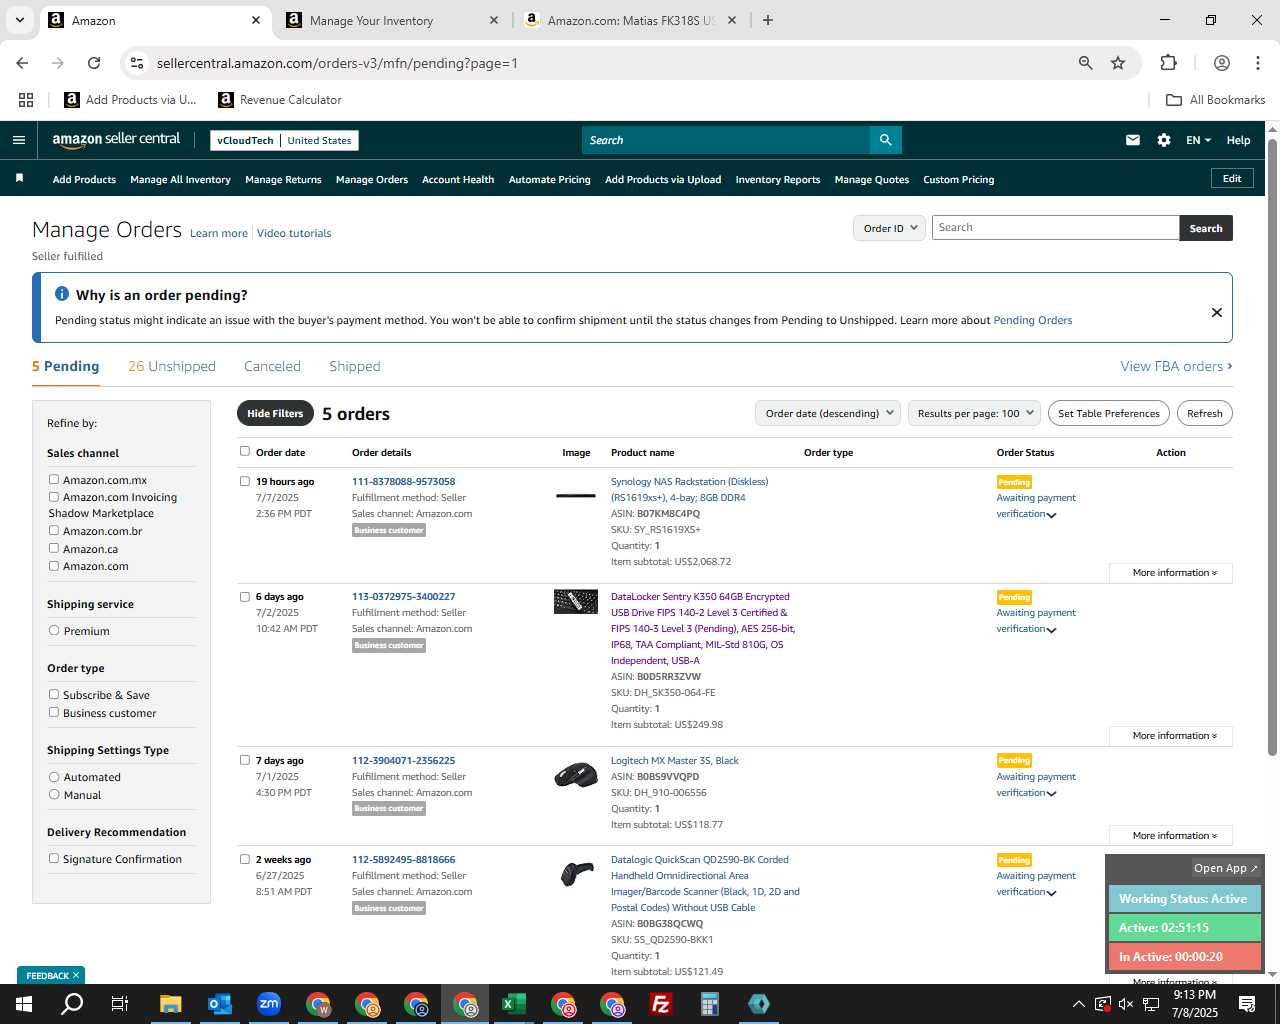Viewport: 1280px width, 1024px height.
Task: Open Chrome three-dot menu
Action: click(1257, 63)
